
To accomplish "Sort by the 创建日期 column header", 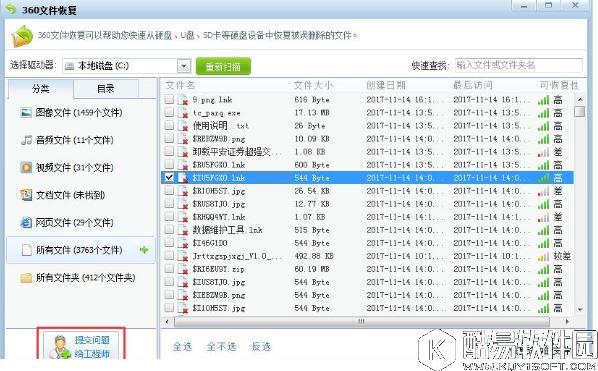I will point(386,85).
